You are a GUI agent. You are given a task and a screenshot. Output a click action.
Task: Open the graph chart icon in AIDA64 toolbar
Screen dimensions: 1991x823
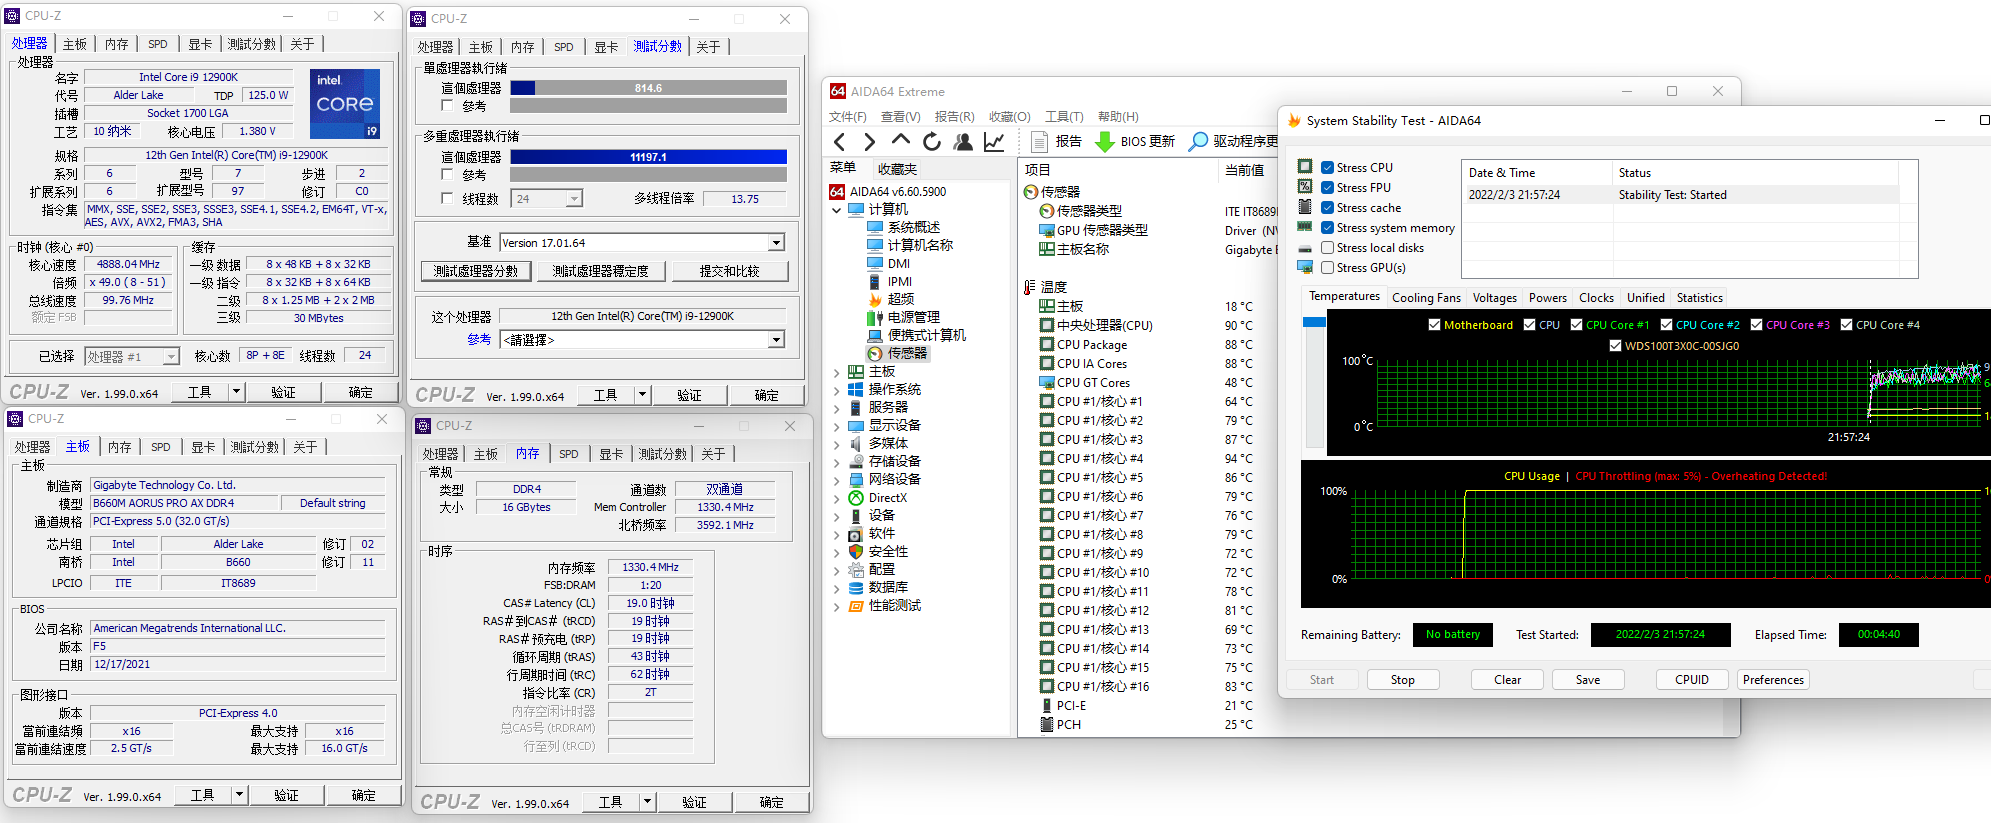pos(994,142)
